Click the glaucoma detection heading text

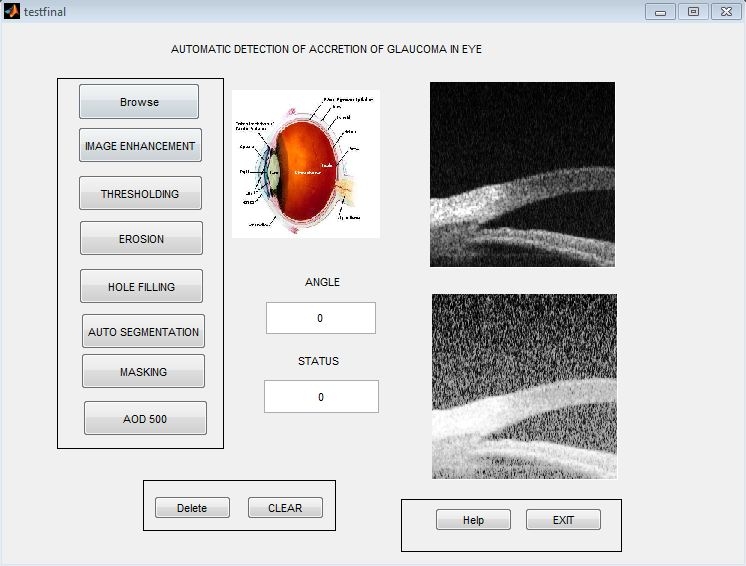[326, 49]
